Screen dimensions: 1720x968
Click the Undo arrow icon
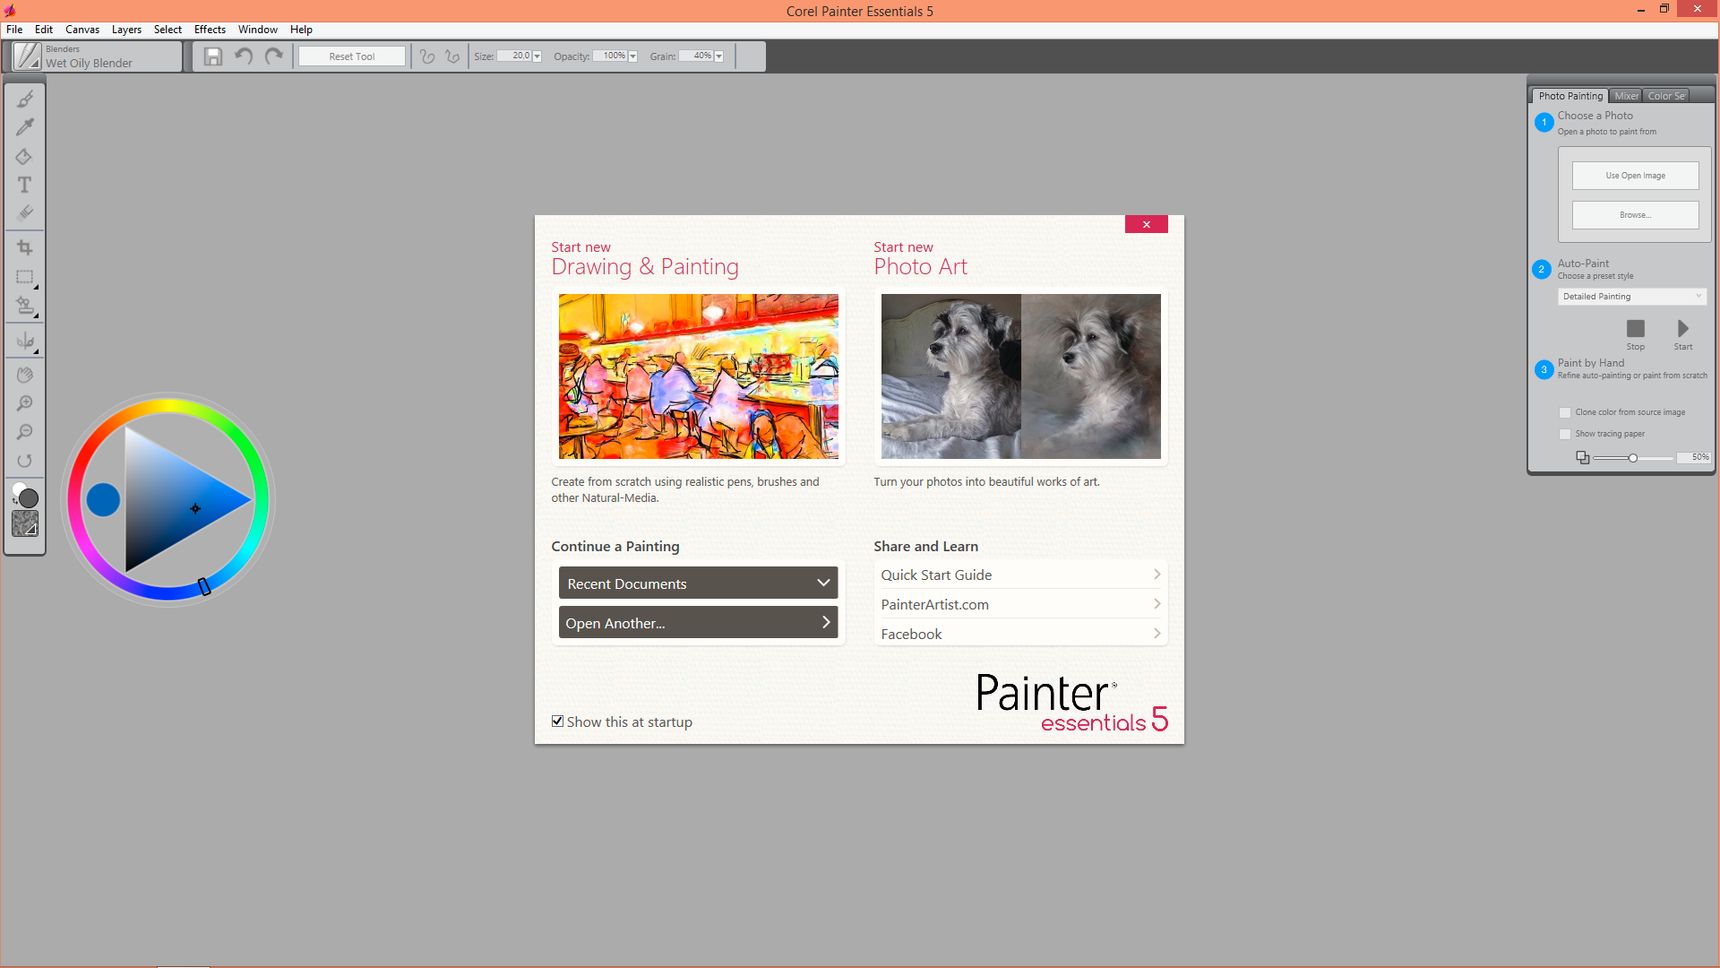point(243,56)
